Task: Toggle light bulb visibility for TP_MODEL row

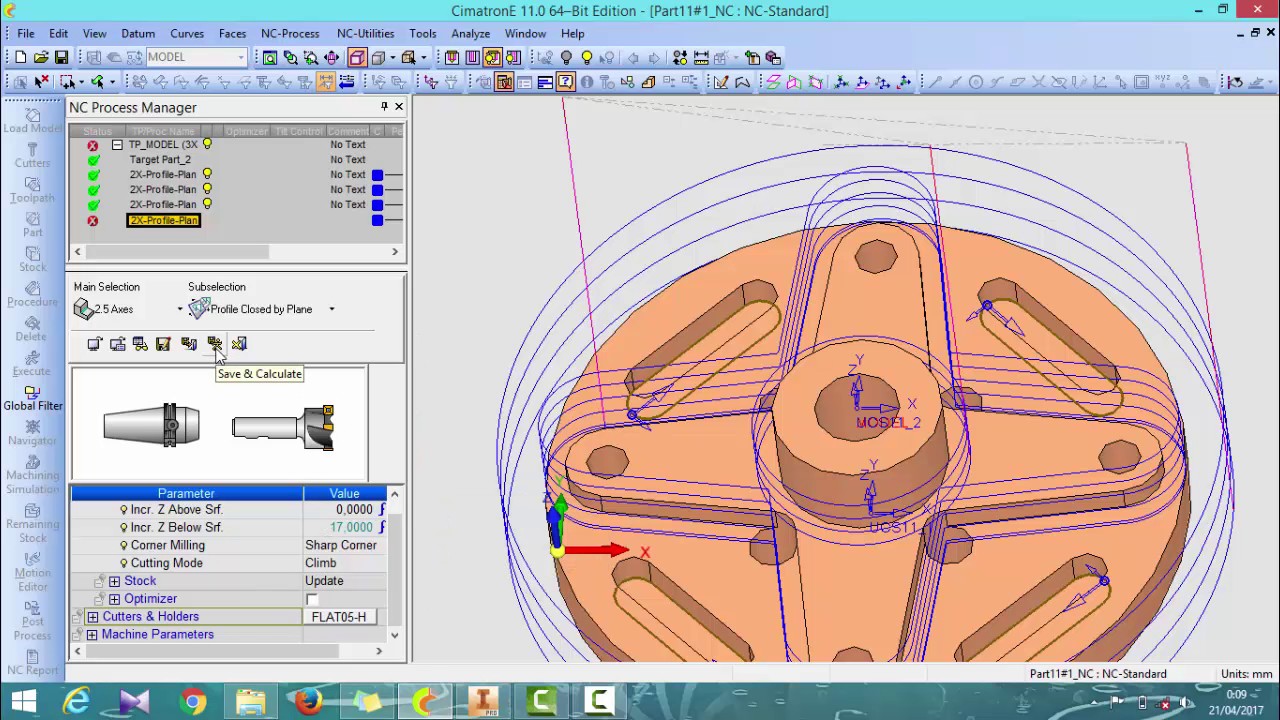Action: tap(207, 144)
